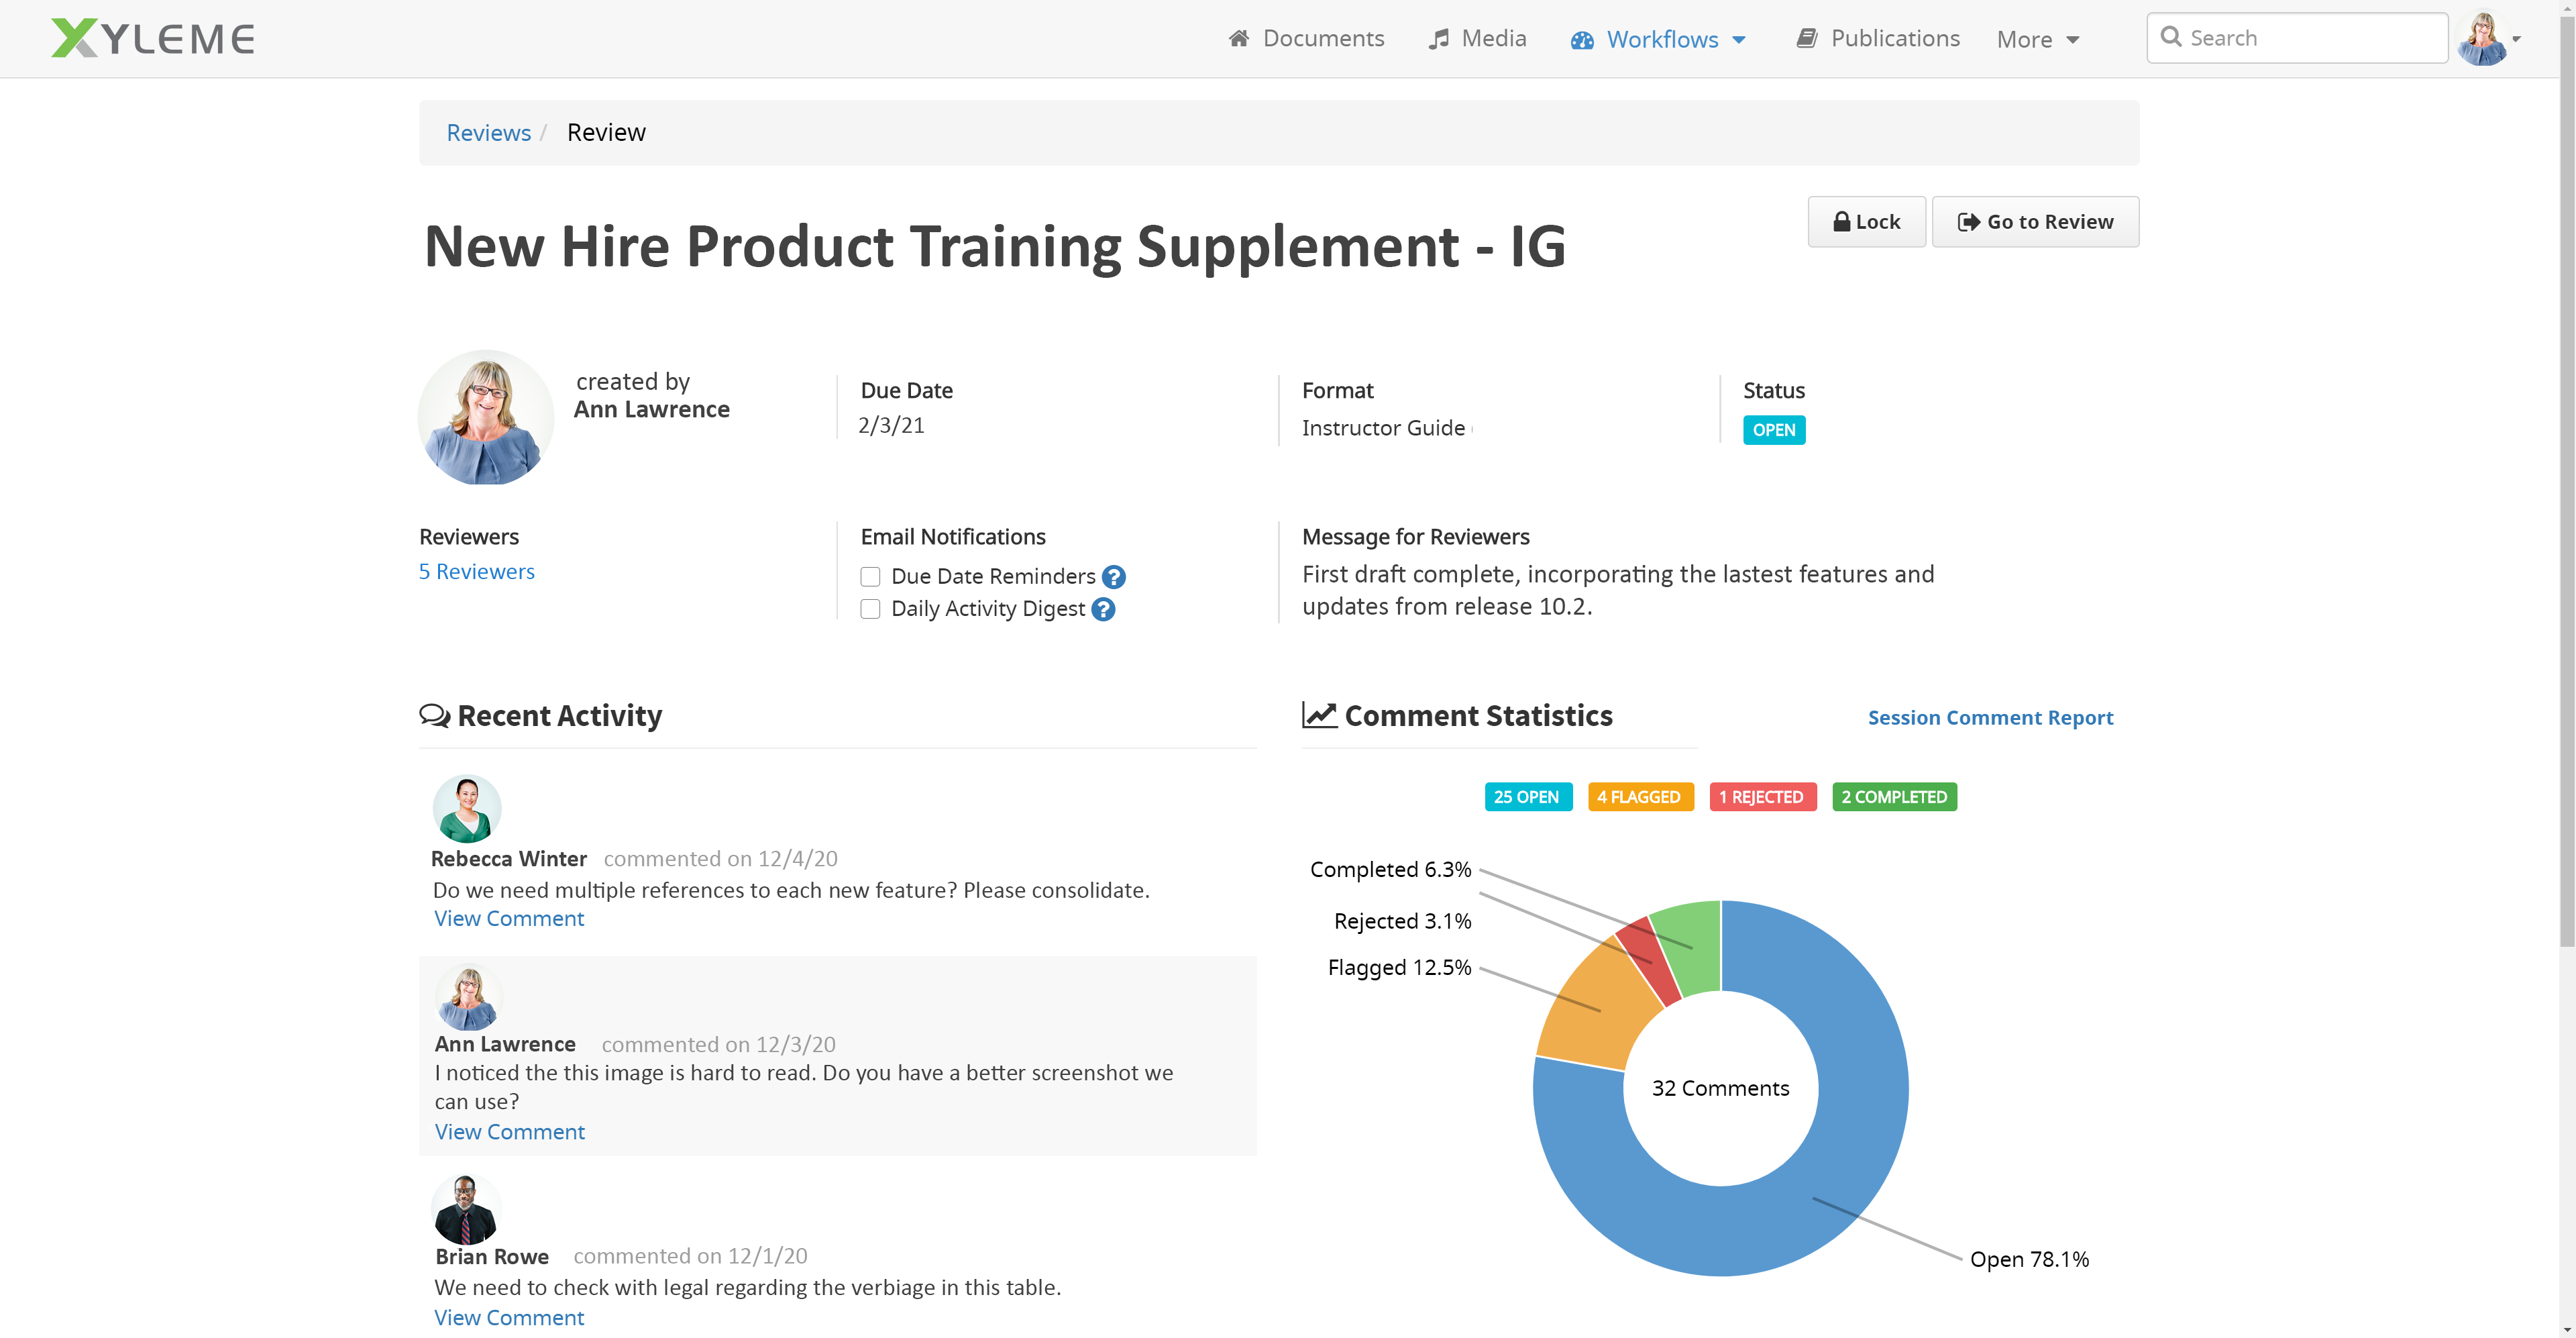This screenshot has height=1338, width=2576.
Task: Expand the Workflows dropdown menu
Action: (x=1660, y=39)
